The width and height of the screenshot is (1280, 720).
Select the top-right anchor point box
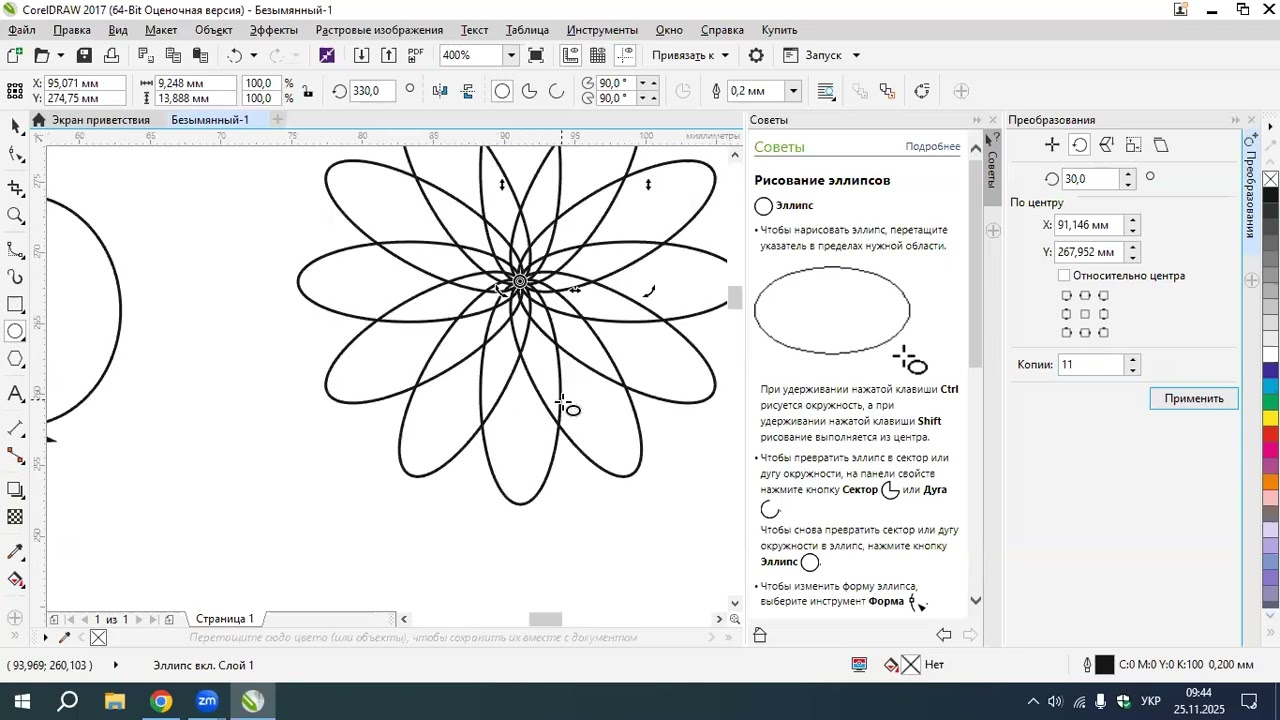(1104, 296)
